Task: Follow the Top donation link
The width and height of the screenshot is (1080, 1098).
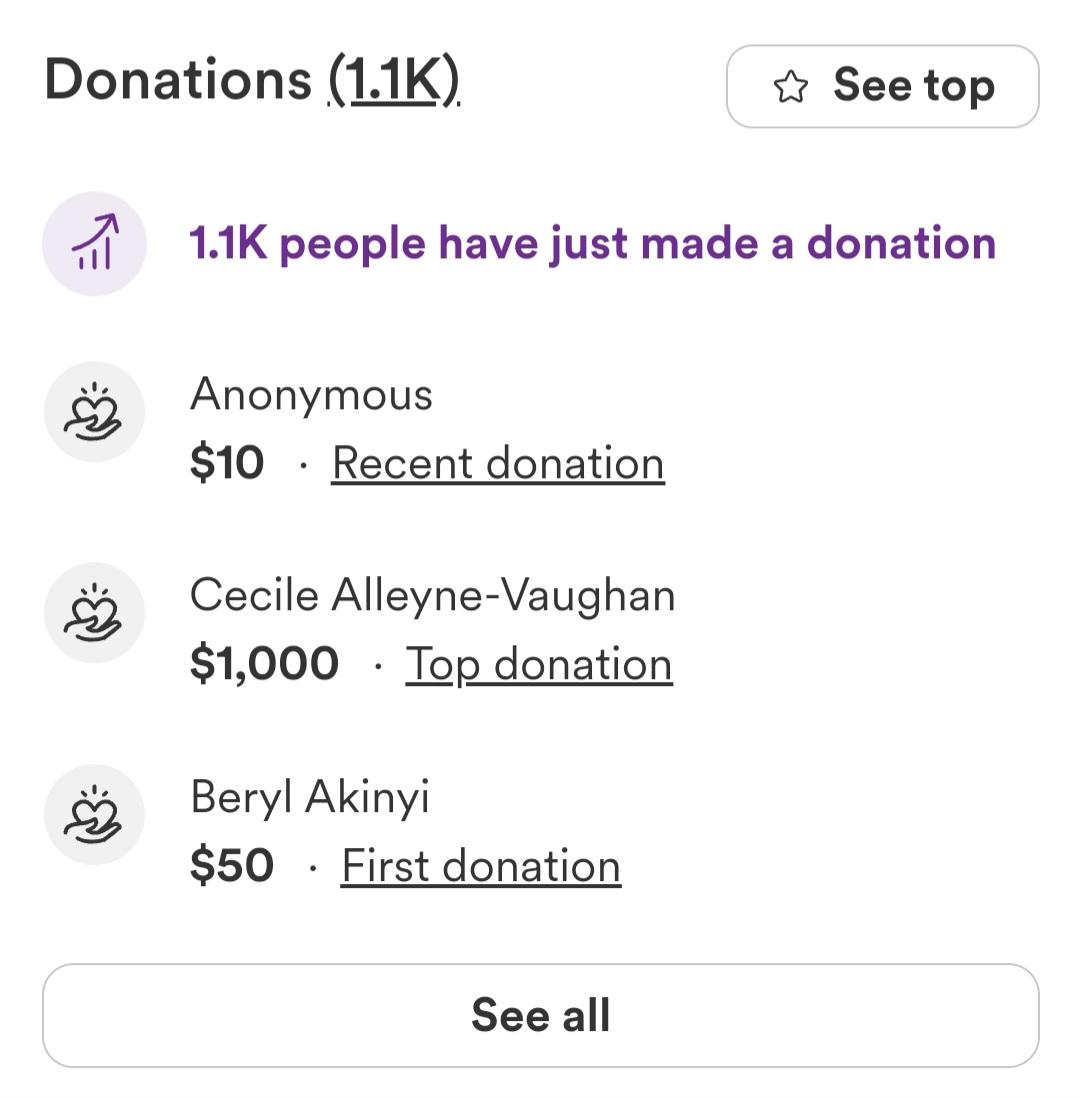Action: coord(538,665)
